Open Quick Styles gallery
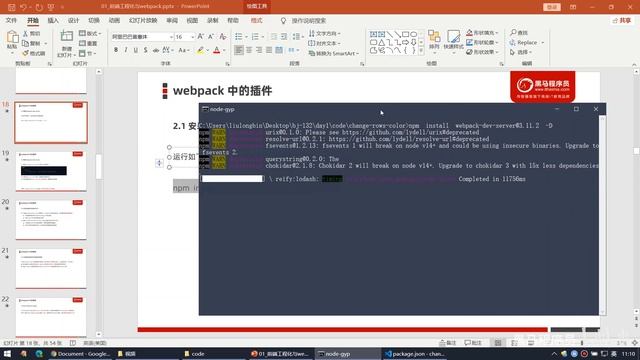The height and width of the screenshot is (360, 640). [x=453, y=41]
